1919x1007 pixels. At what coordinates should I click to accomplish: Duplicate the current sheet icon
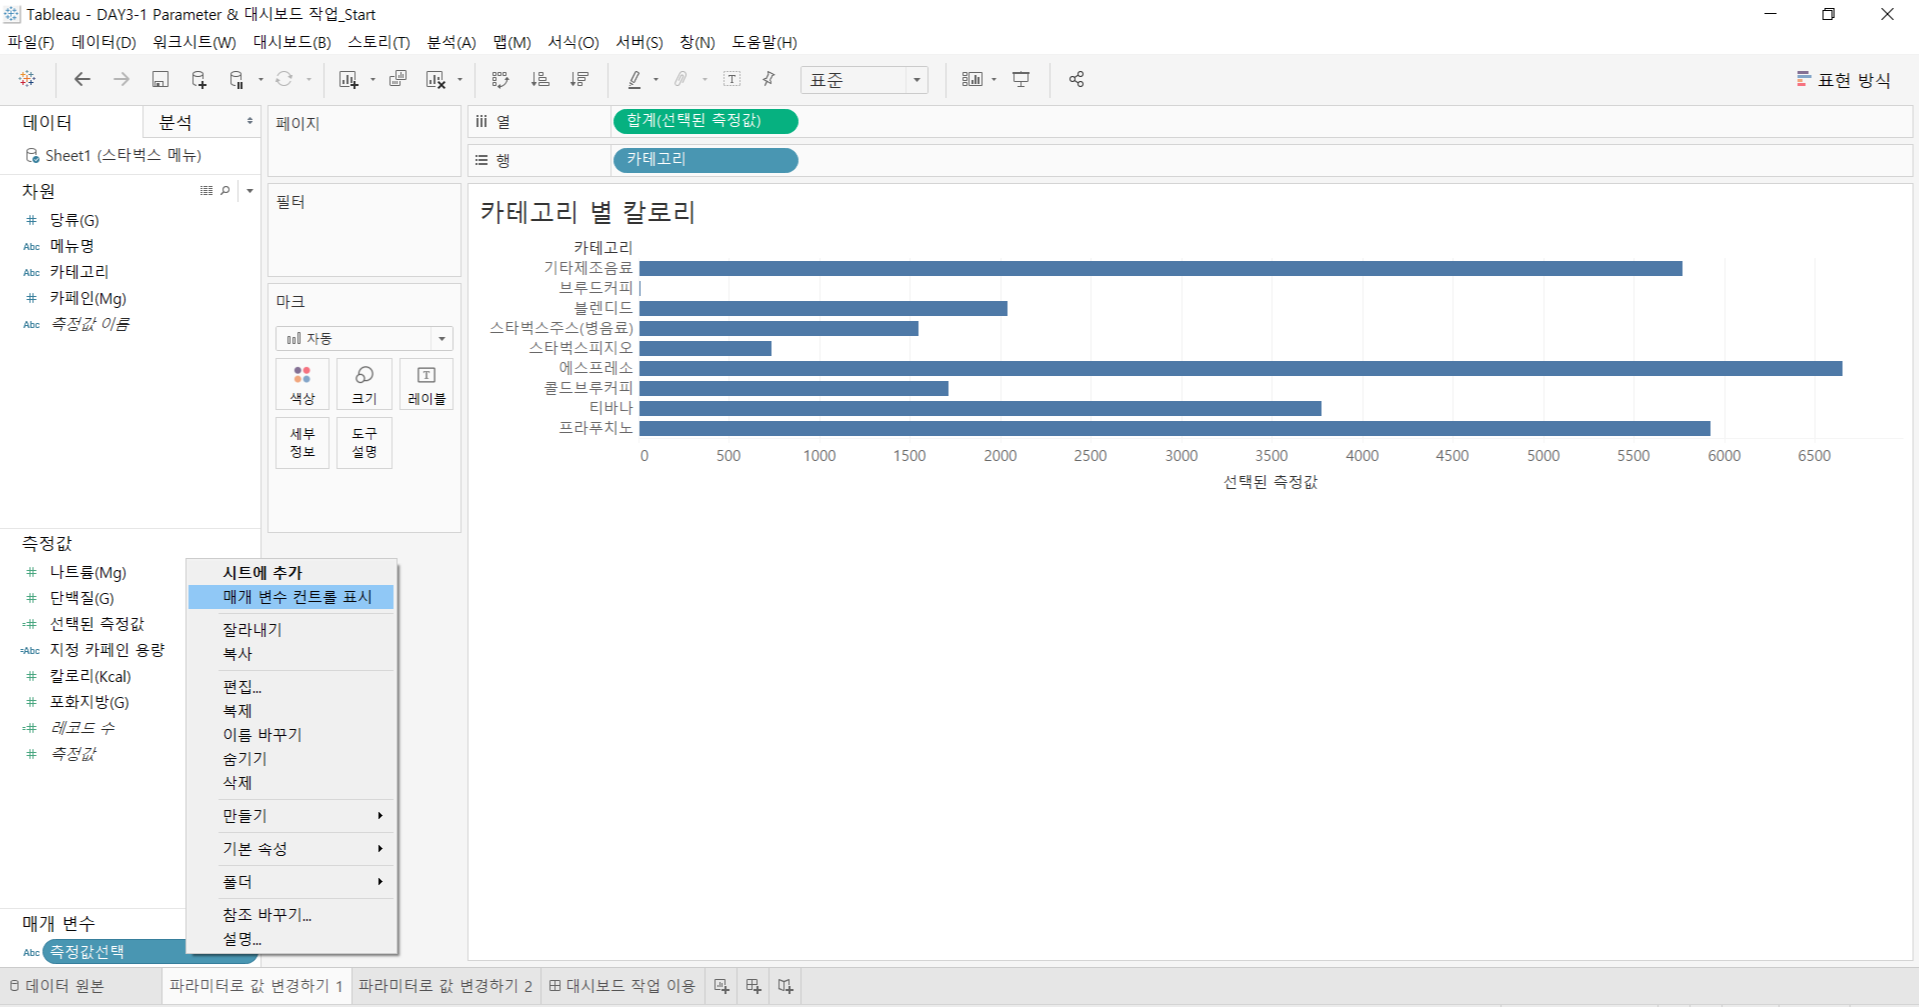(398, 79)
